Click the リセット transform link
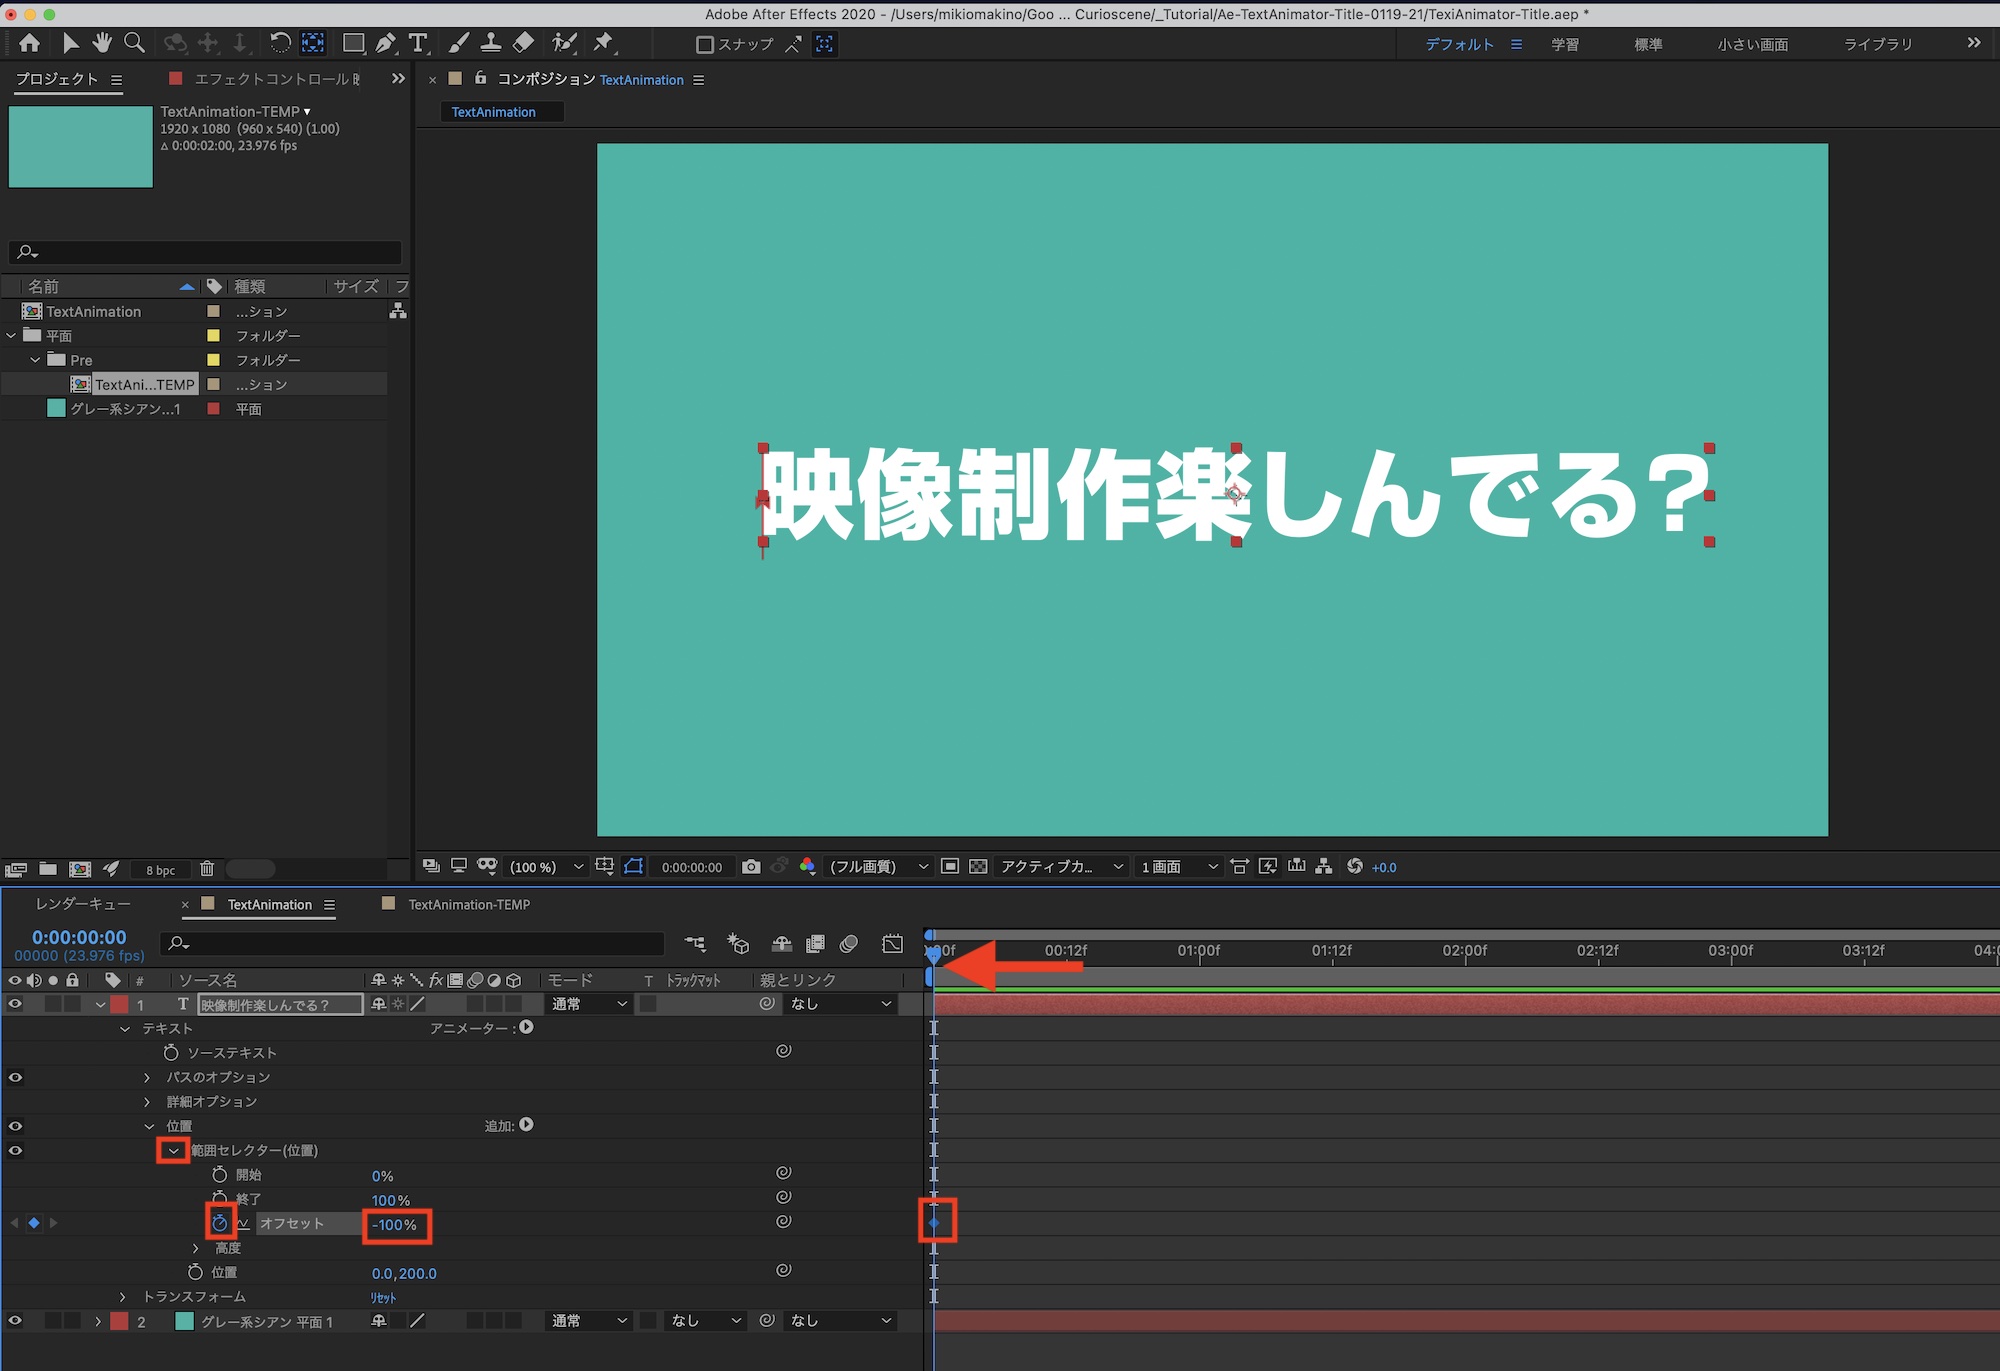2000x1371 pixels. [x=383, y=1298]
